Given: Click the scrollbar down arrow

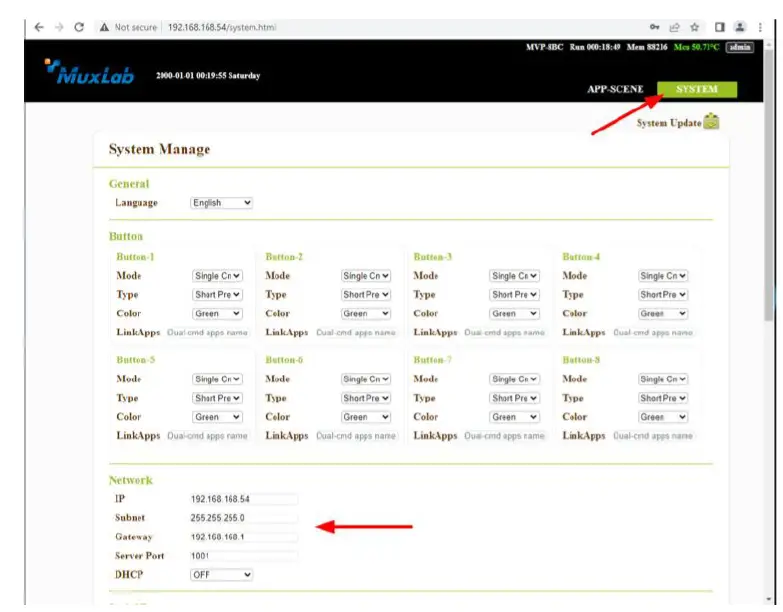Looking at the screenshot, I should [x=769, y=599].
